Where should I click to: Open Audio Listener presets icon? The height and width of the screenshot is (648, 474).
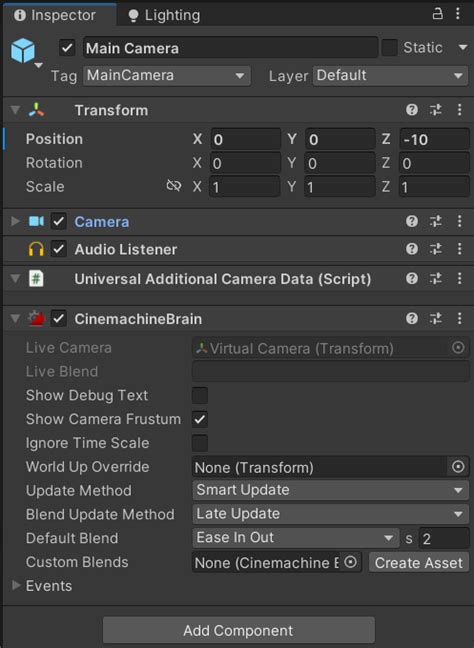(x=436, y=249)
